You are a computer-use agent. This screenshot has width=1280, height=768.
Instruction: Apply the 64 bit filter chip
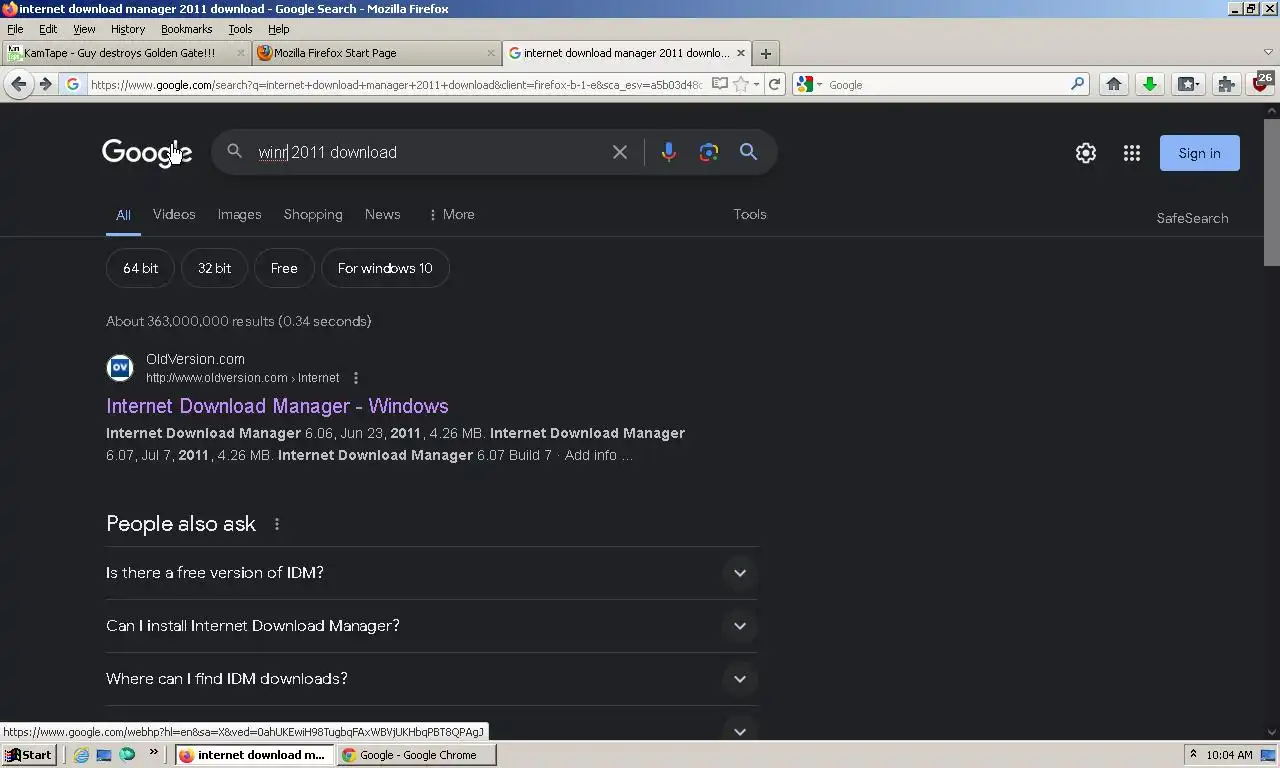140,268
